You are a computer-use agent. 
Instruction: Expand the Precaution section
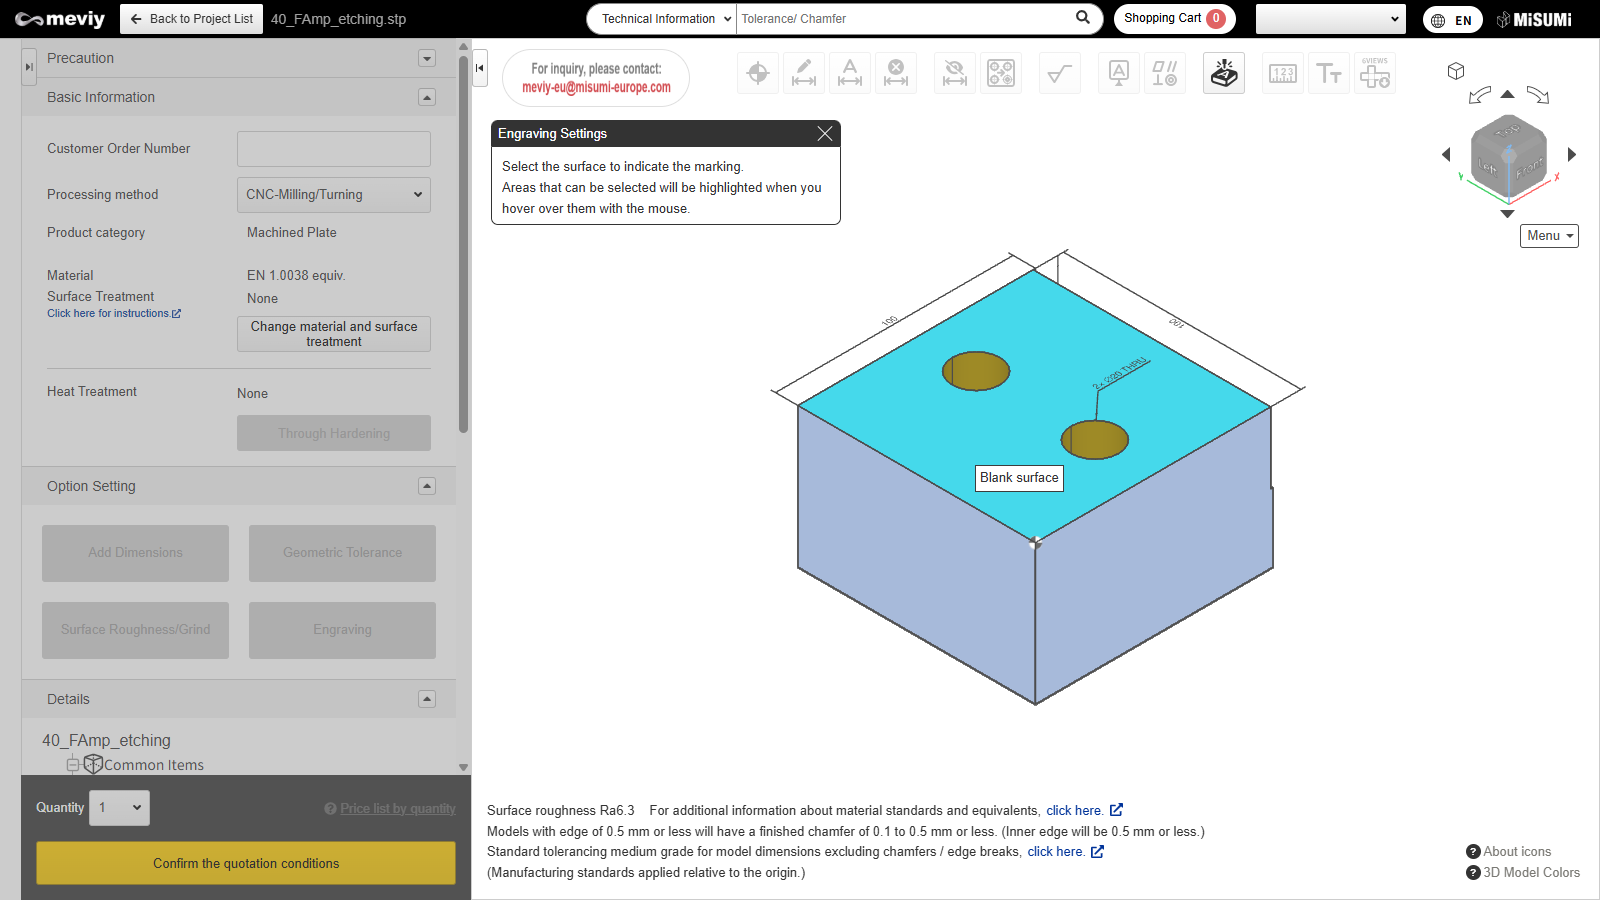pyautogui.click(x=427, y=58)
